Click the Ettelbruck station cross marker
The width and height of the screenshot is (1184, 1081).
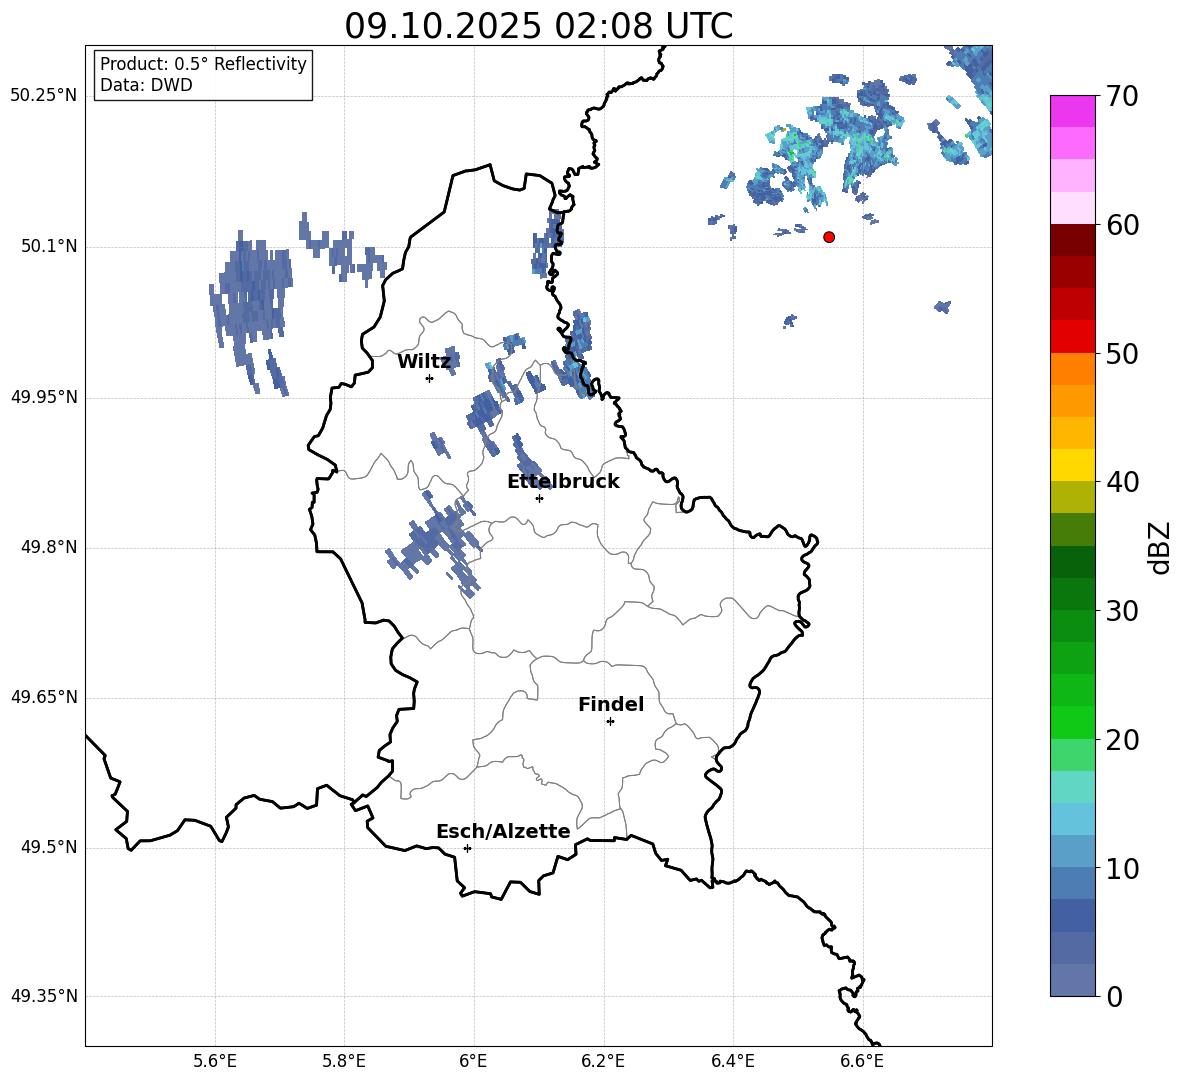[x=539, y=498]
